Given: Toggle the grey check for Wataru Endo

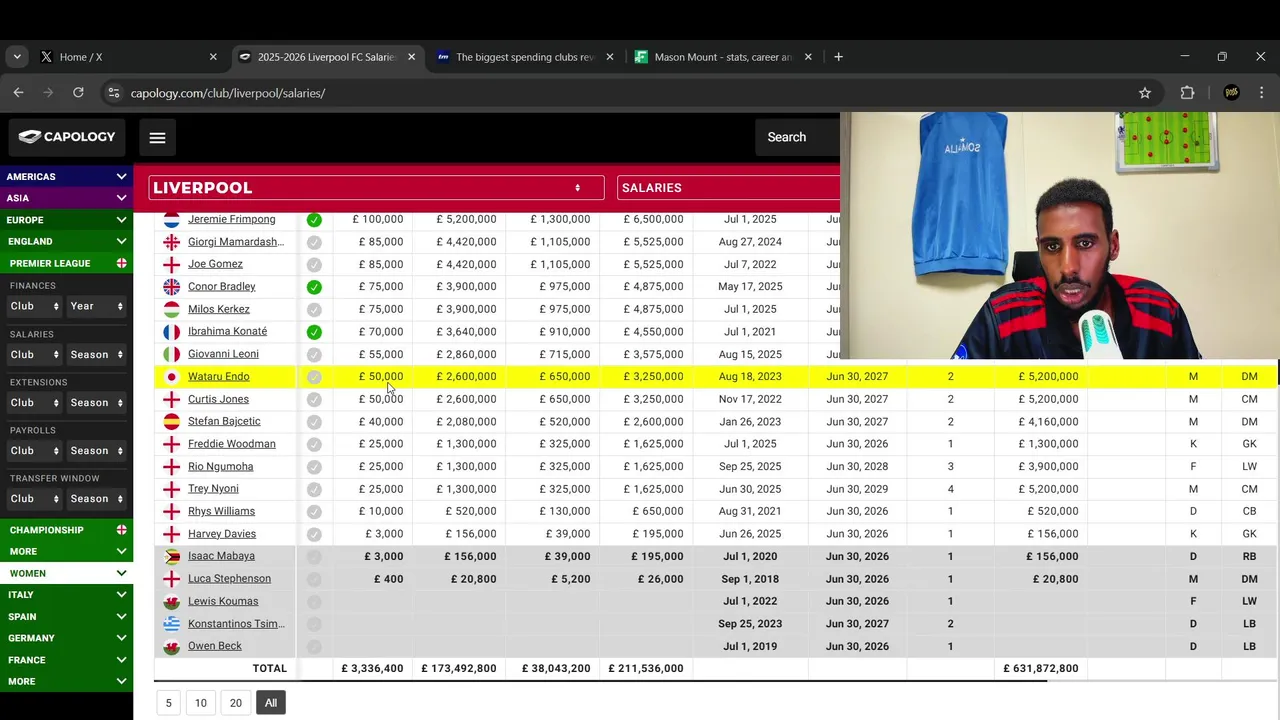Looking at the screenshot, I should click(x=314, y=377).
